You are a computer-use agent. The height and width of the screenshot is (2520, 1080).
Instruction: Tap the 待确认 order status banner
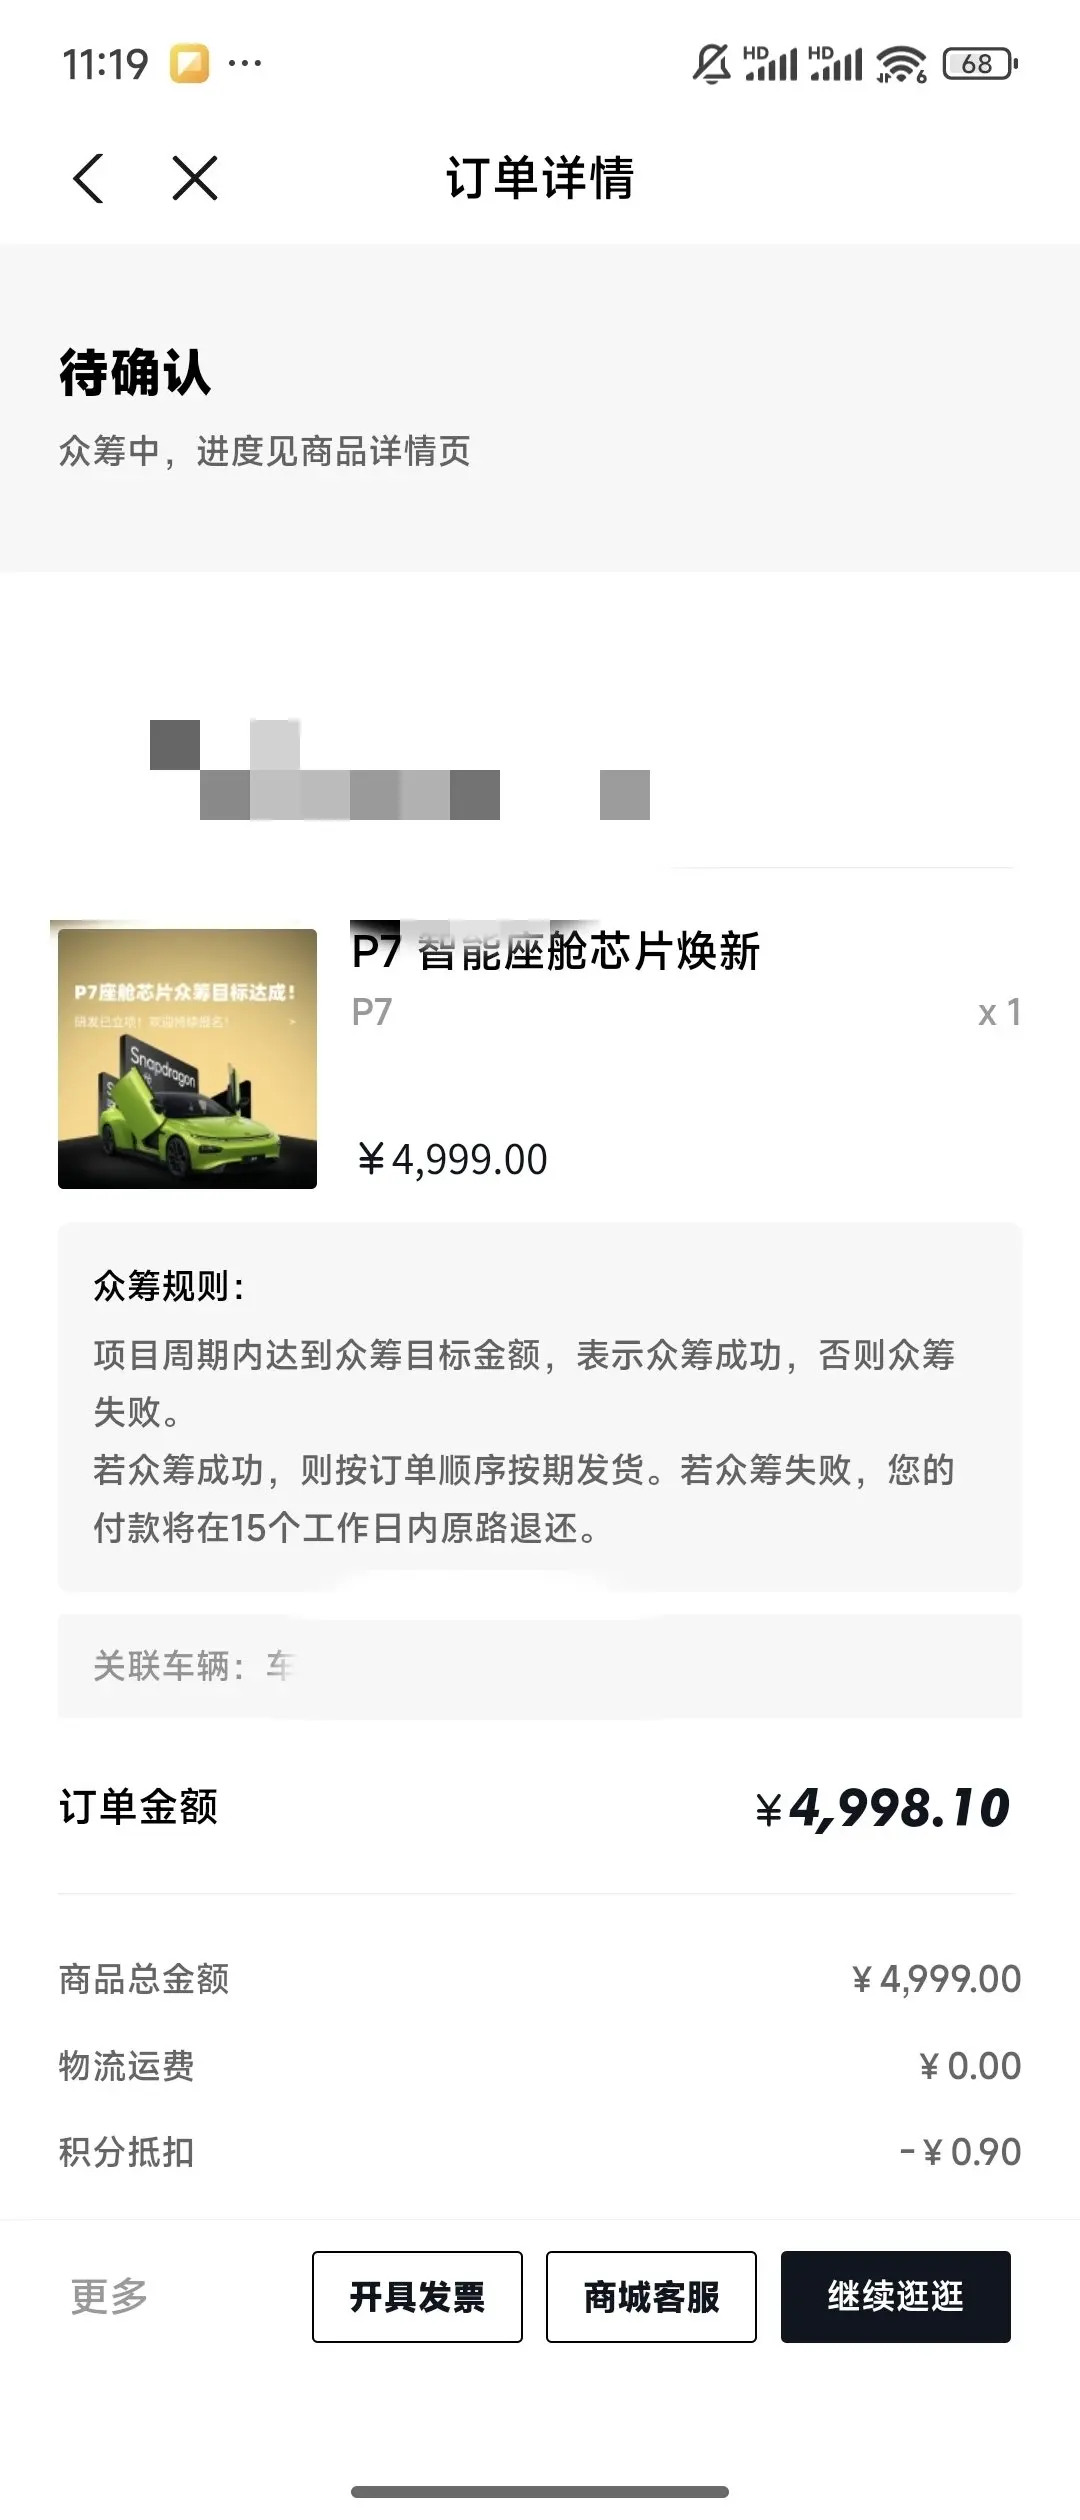click(540, 408)
